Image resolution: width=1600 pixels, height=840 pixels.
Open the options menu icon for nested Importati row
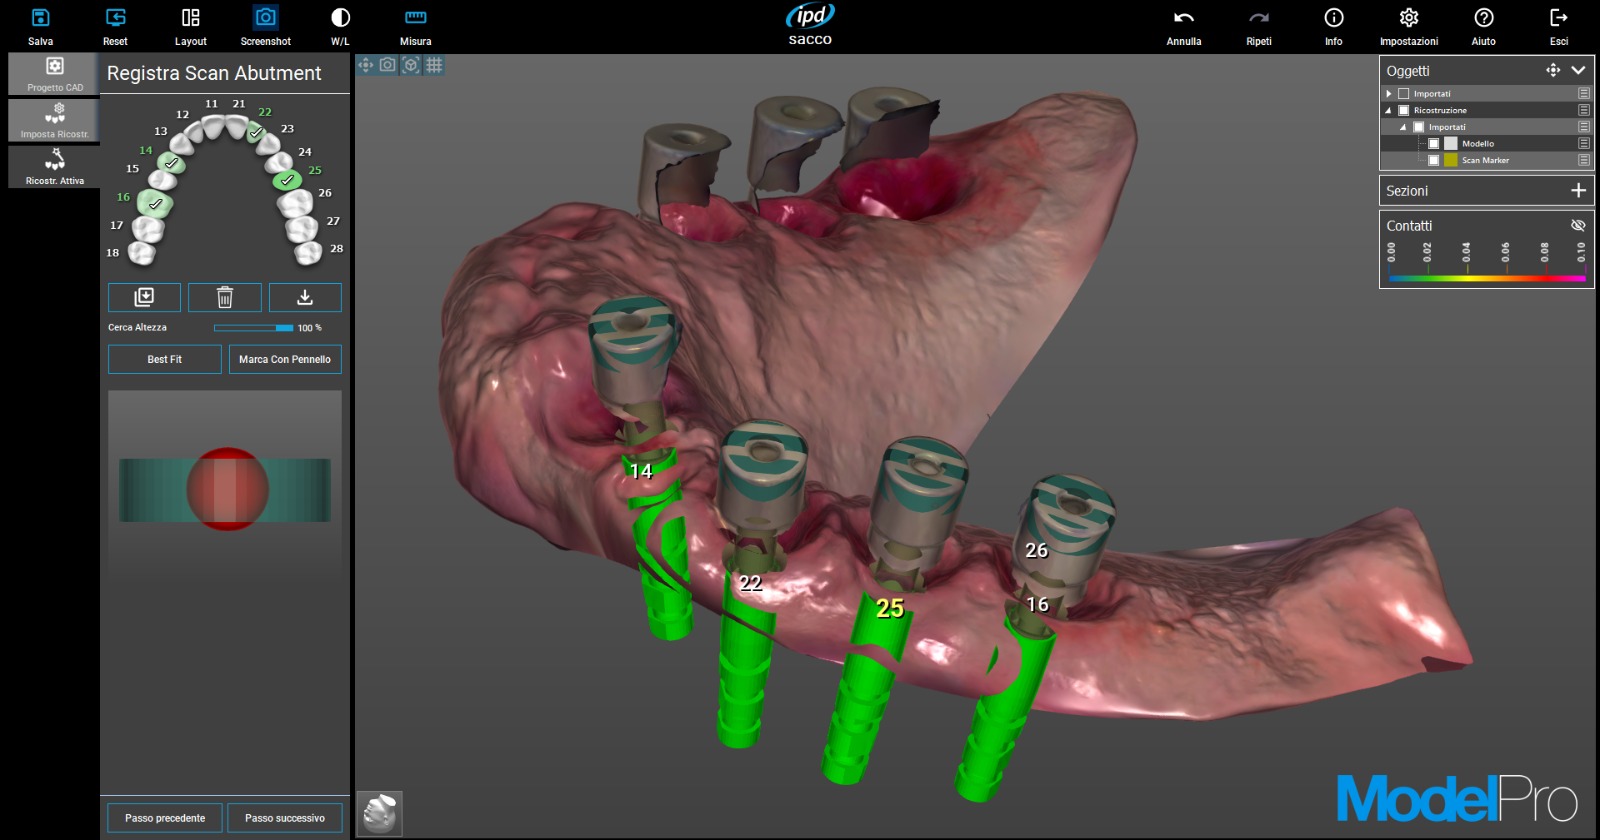click(x=1584, y=127)
